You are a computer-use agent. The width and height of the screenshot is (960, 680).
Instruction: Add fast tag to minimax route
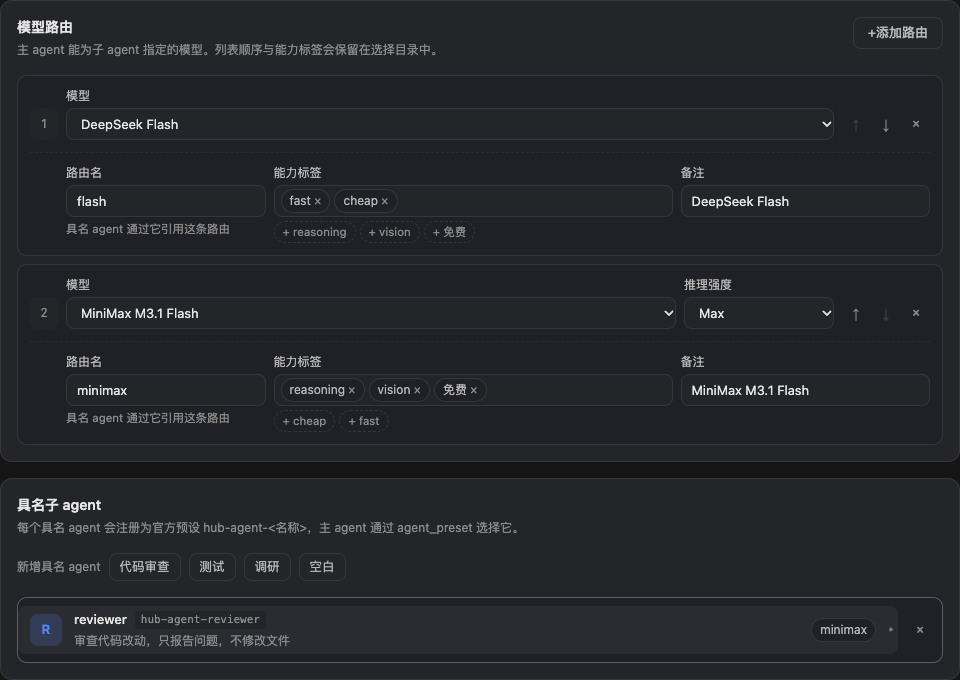[364, 421]
